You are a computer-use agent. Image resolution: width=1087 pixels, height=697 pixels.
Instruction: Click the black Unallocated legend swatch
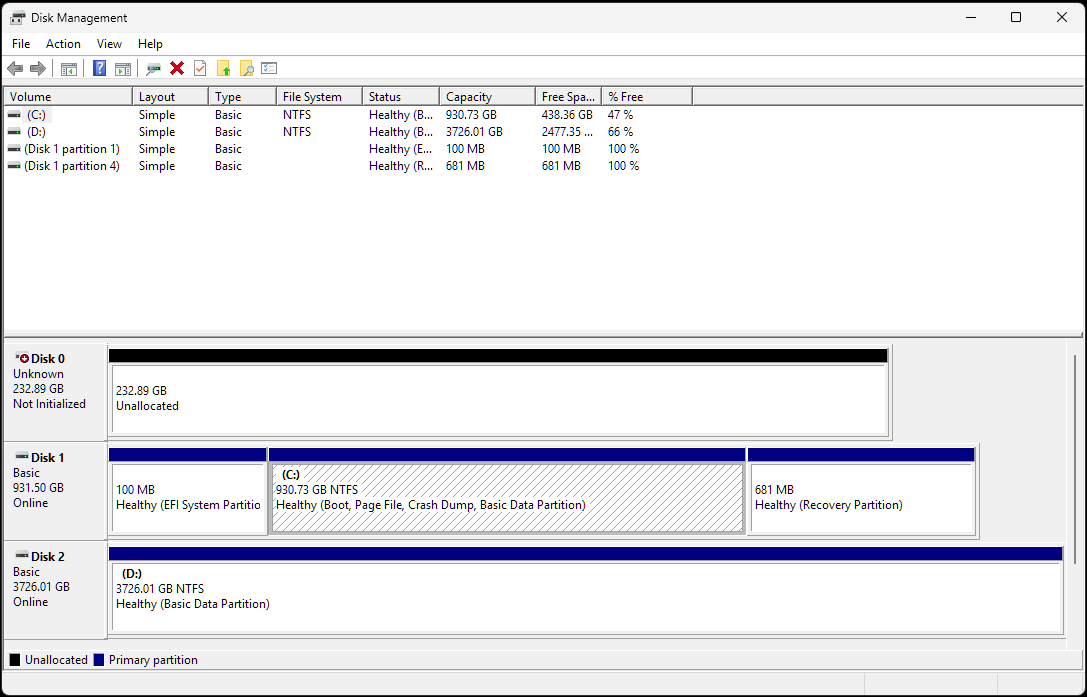pyautogui.click(x=15, y=660)
